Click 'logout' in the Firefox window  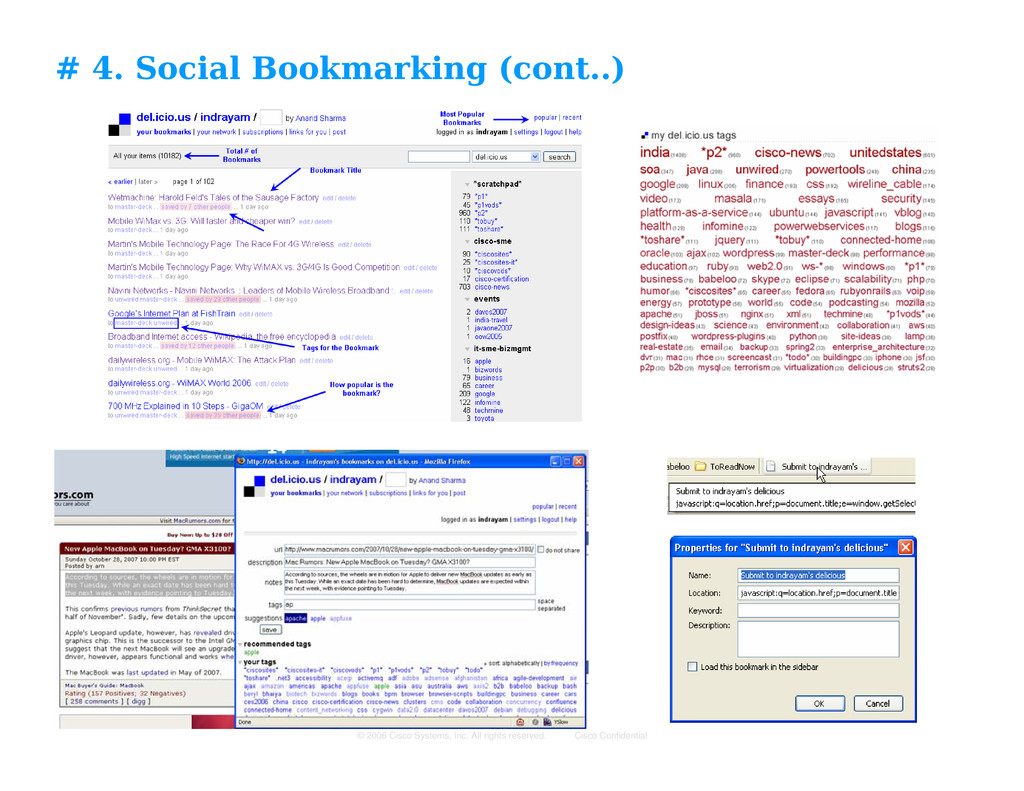[551, 520]
